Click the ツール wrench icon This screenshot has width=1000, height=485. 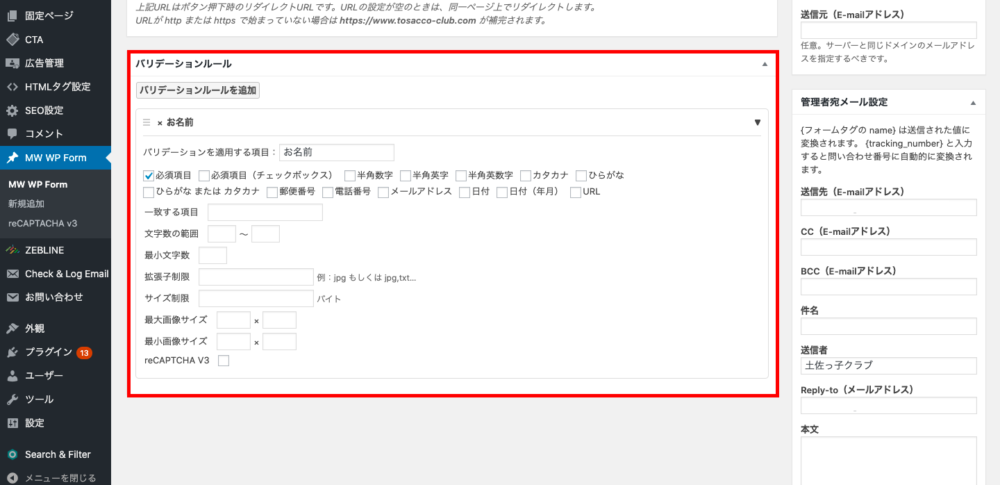tap(12, 400)
